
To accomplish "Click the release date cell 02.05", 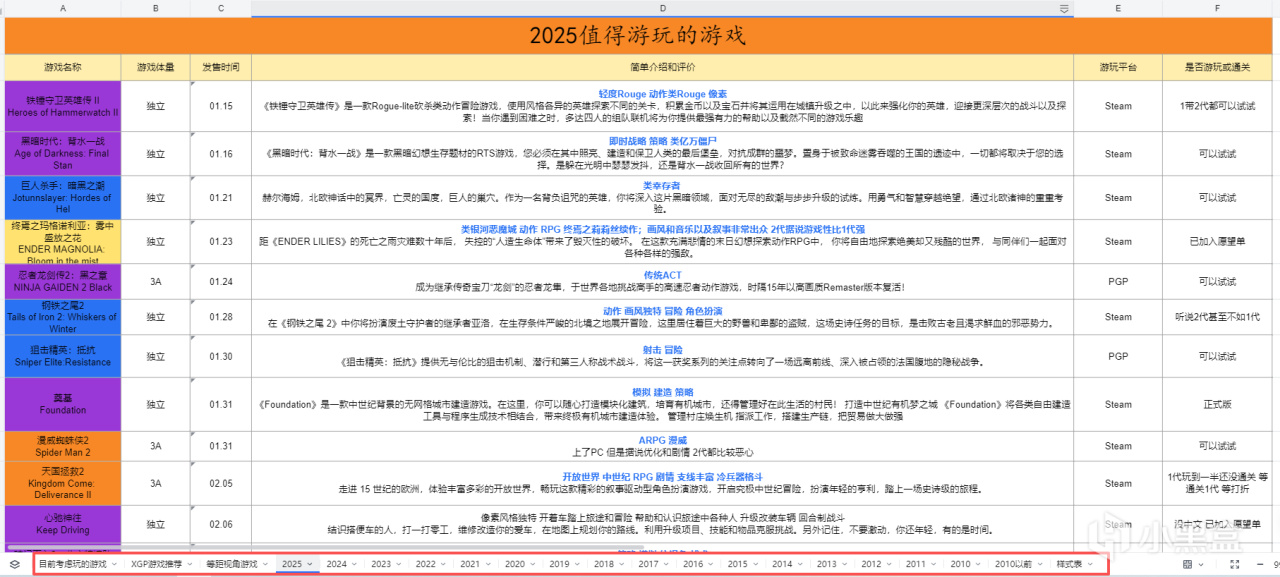I will (x=220, y=483).
